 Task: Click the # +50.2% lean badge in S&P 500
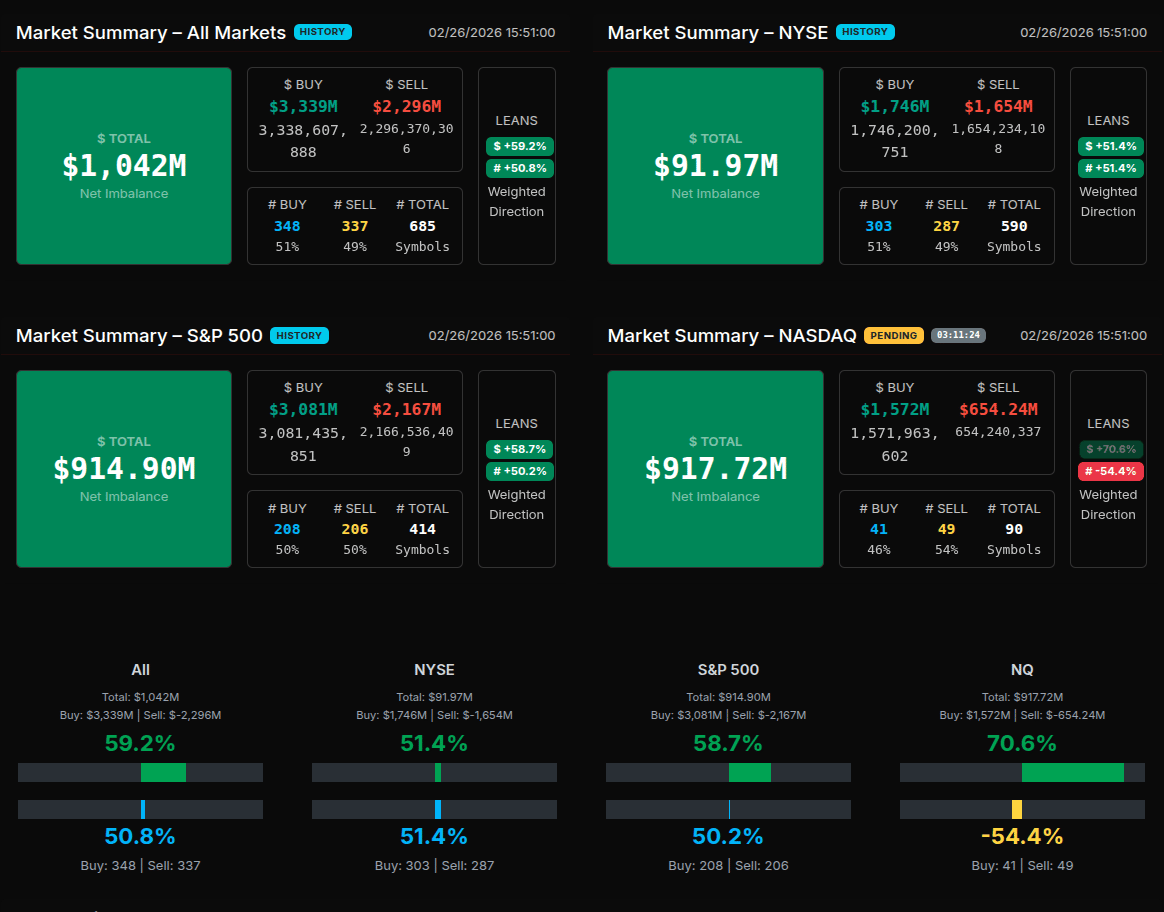point(519,471)
